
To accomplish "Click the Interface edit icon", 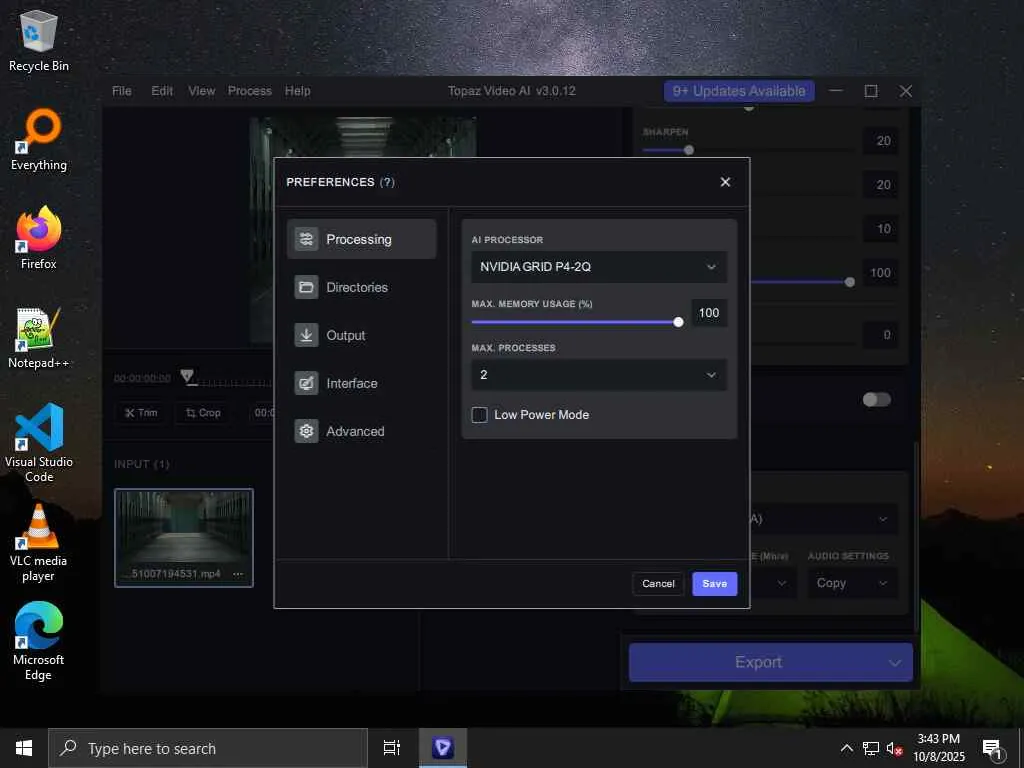I will pyautogui.click(x=306, y=383).
